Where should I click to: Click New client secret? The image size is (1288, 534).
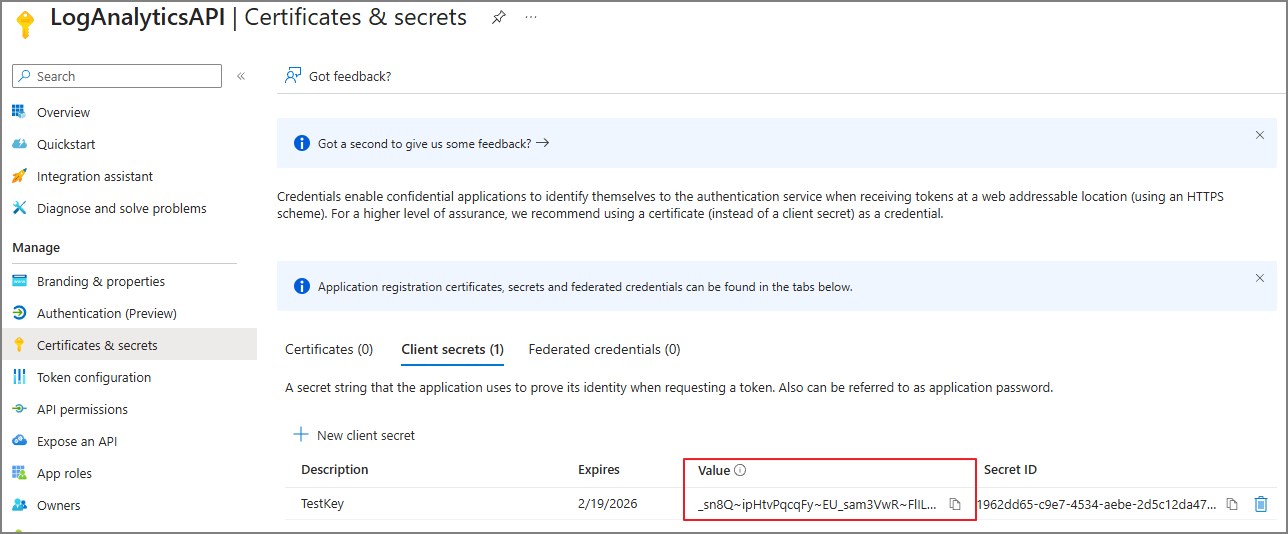pos(353,435)
